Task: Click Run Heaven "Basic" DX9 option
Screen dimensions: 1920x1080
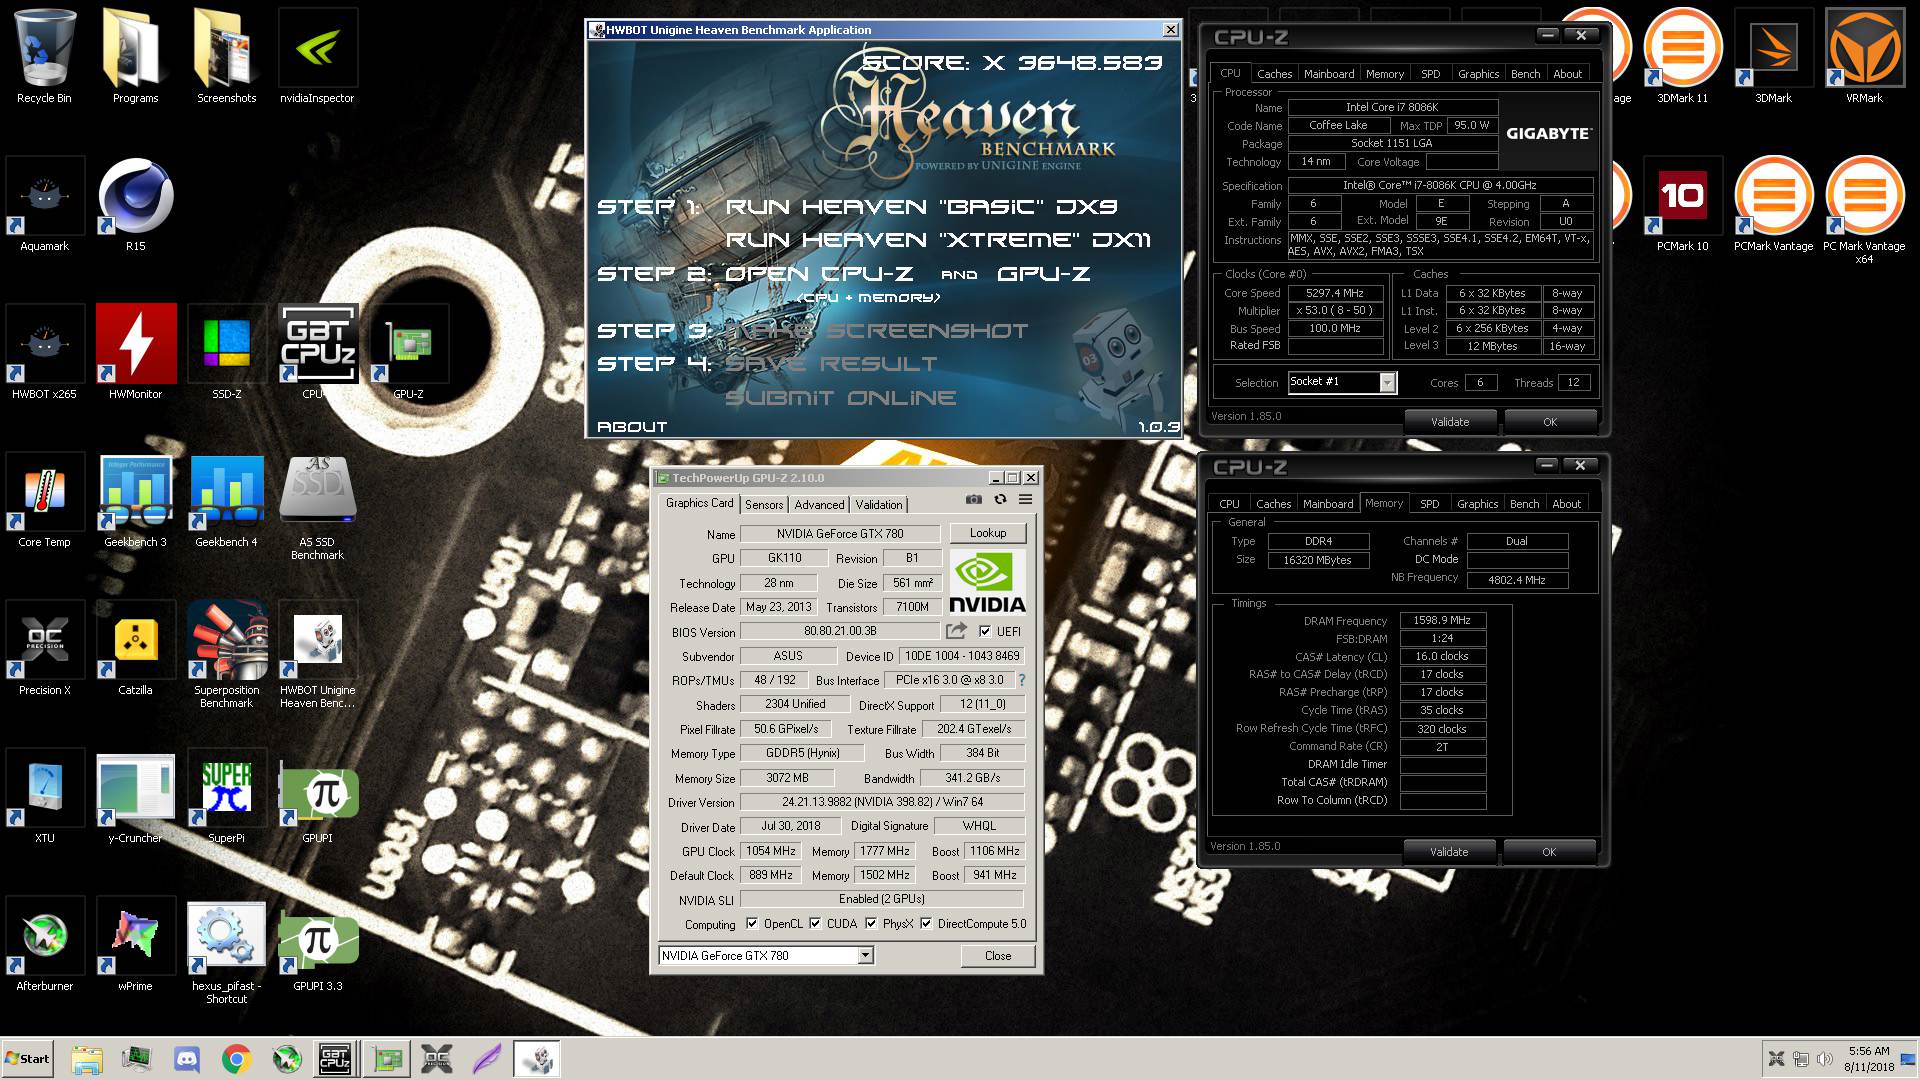Action: coord(921,207)
